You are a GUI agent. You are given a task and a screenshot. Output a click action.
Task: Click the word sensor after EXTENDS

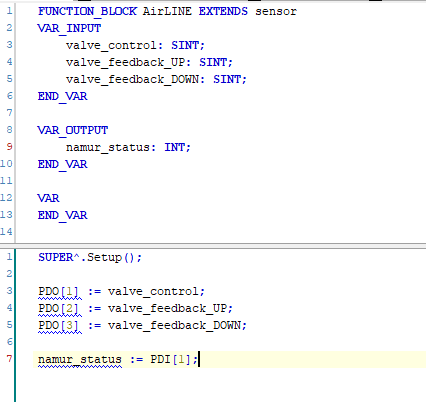(x=276, y=12)
